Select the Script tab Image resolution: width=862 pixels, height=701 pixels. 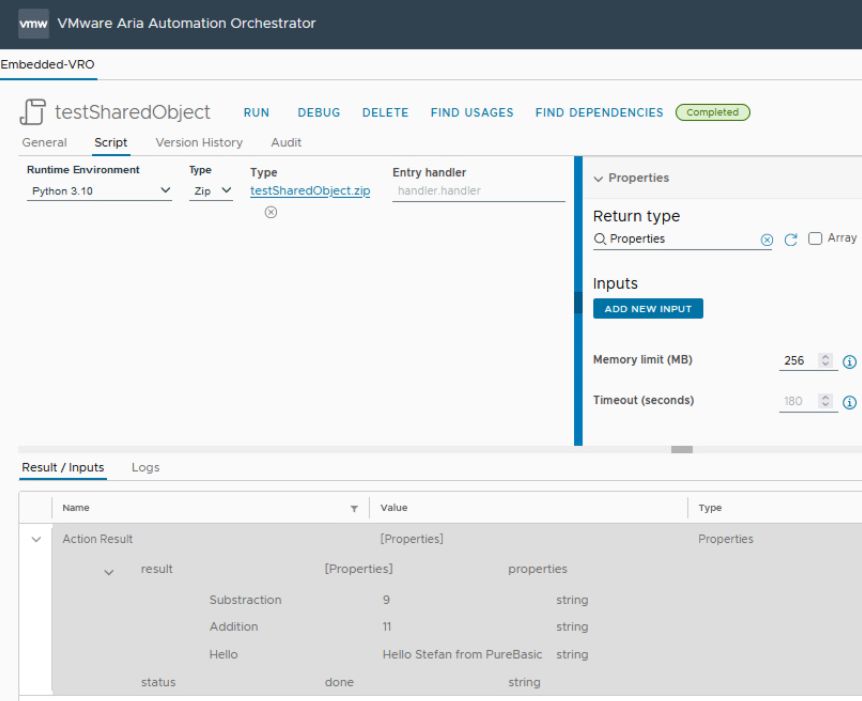point(110,142)
